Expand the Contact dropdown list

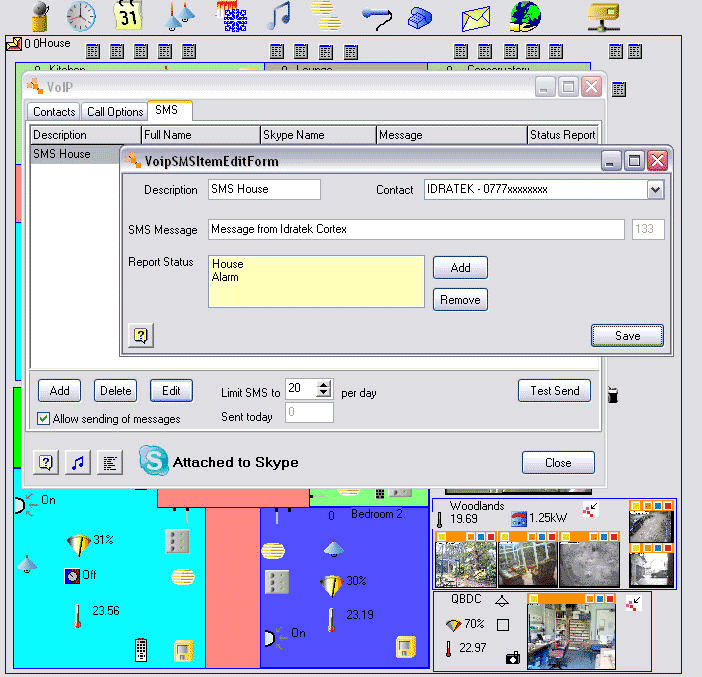pyautogui.click(x=655, y=189)
